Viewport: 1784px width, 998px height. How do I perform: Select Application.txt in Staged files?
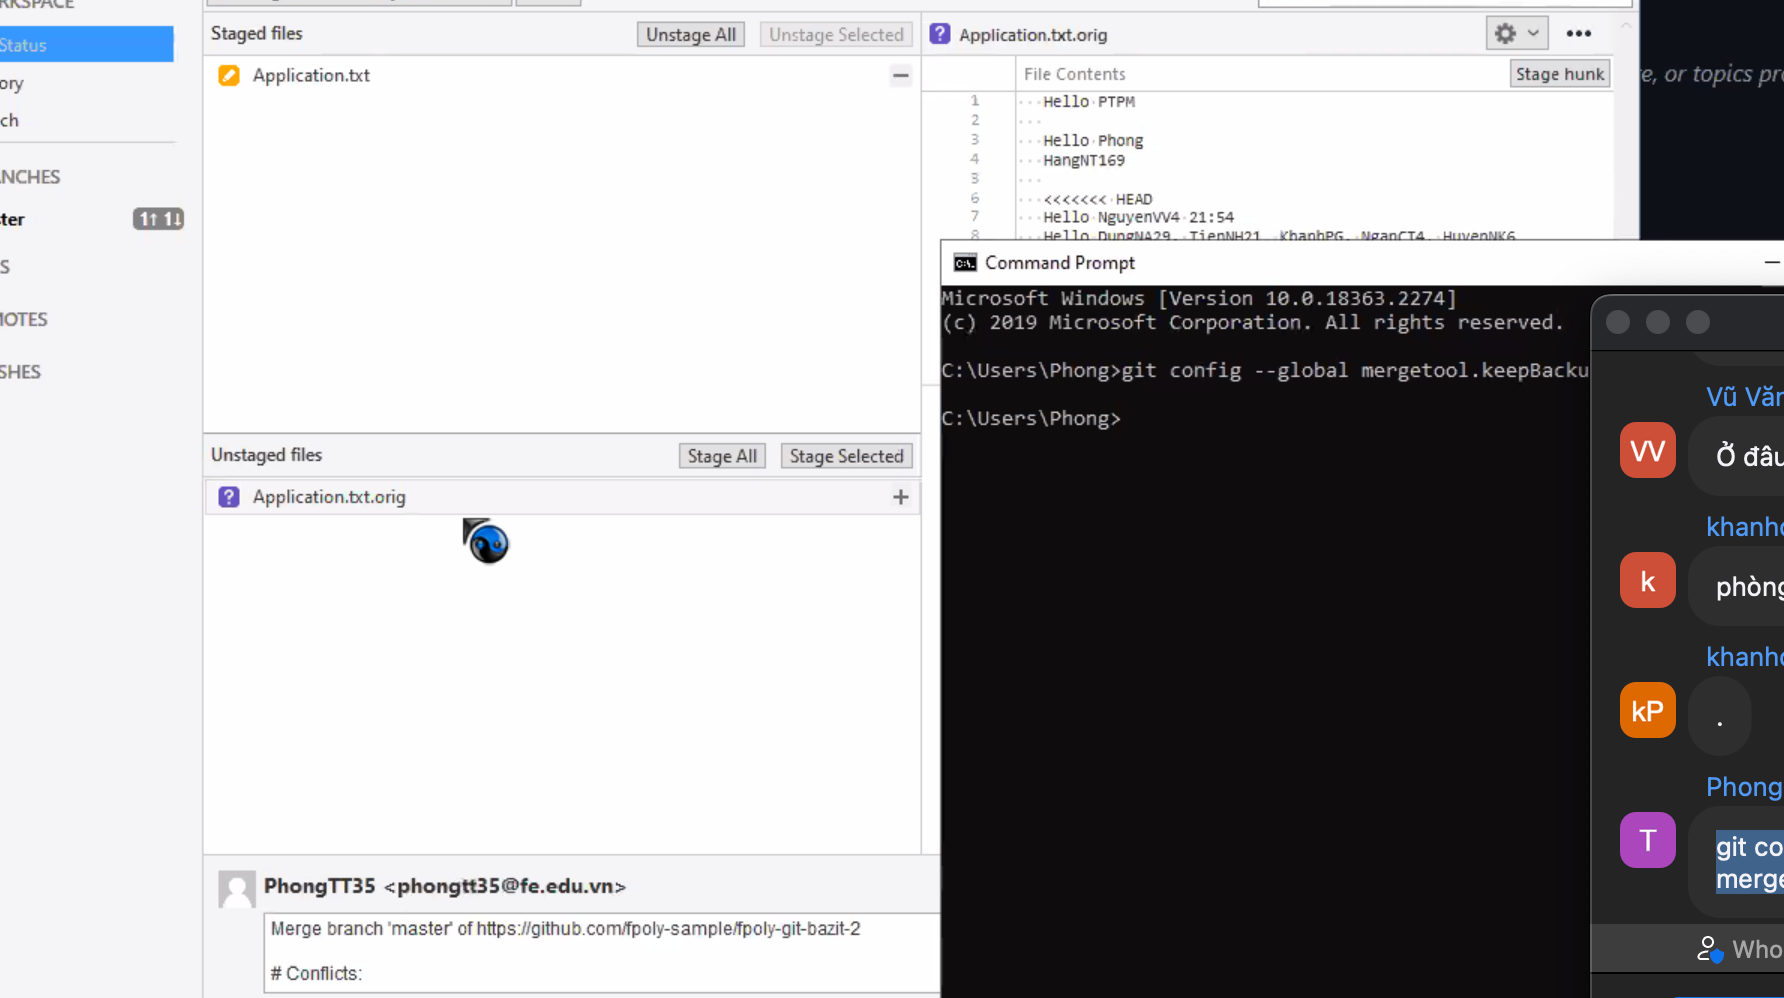tap(311, 75)
